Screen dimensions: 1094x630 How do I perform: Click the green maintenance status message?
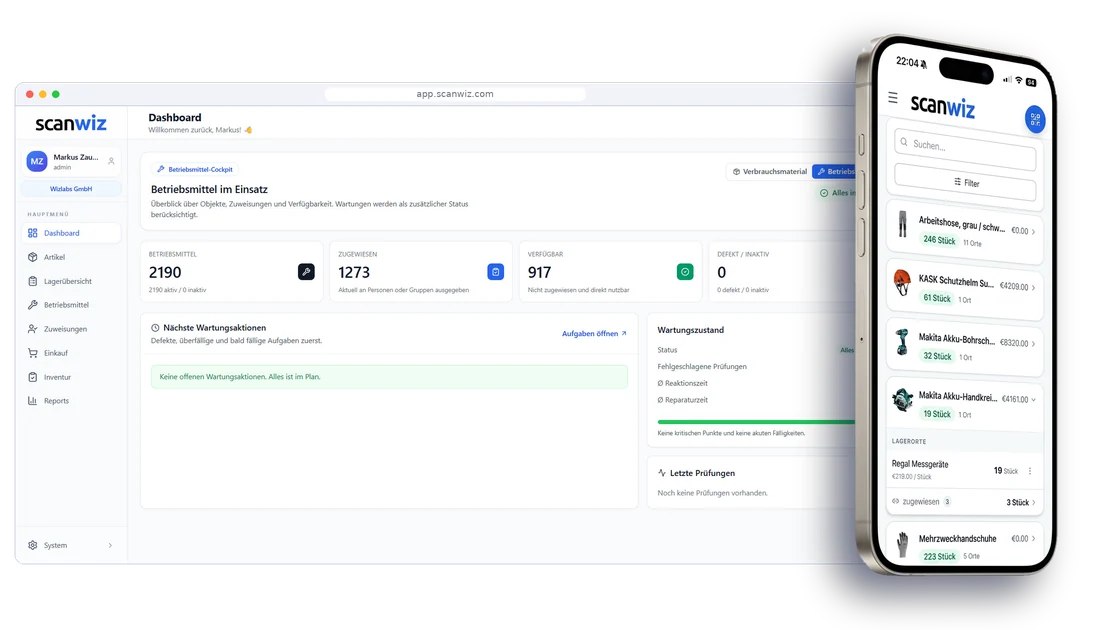click(x=389, y=377)
